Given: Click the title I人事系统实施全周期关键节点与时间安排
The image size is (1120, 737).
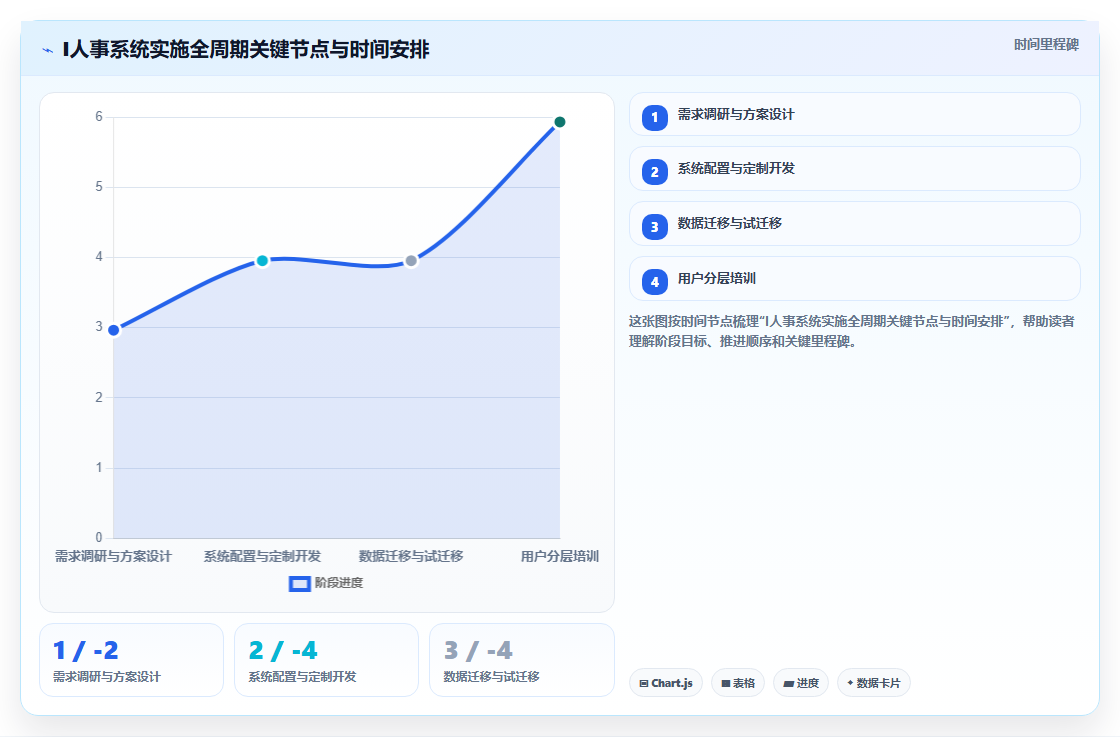Looking at the screenshot, I should click(x=246, y=49).
